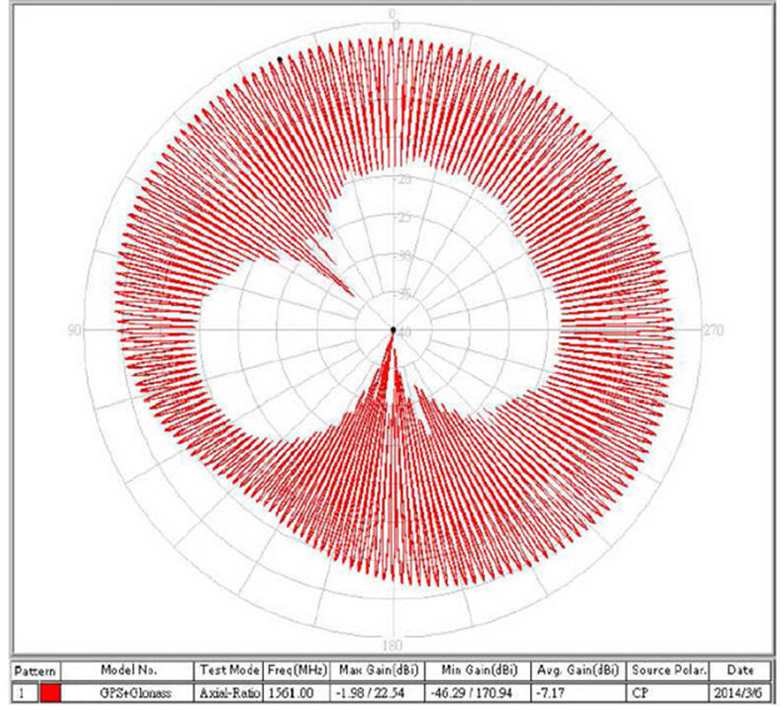Select the -1.98 / 22.54 max gain cell
Image resolution: width=784 pixels, height=710 pixels.
click(378, 691)
